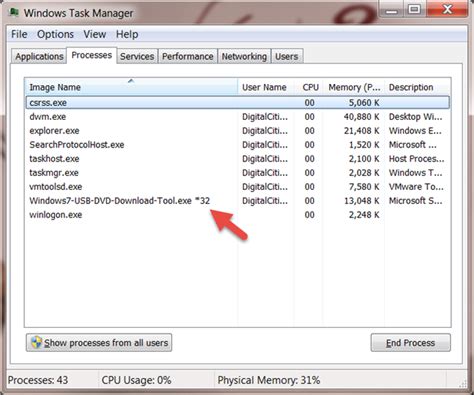Open the Networking tab
This screenshot has height=395, width=474.
coord(244,56)
